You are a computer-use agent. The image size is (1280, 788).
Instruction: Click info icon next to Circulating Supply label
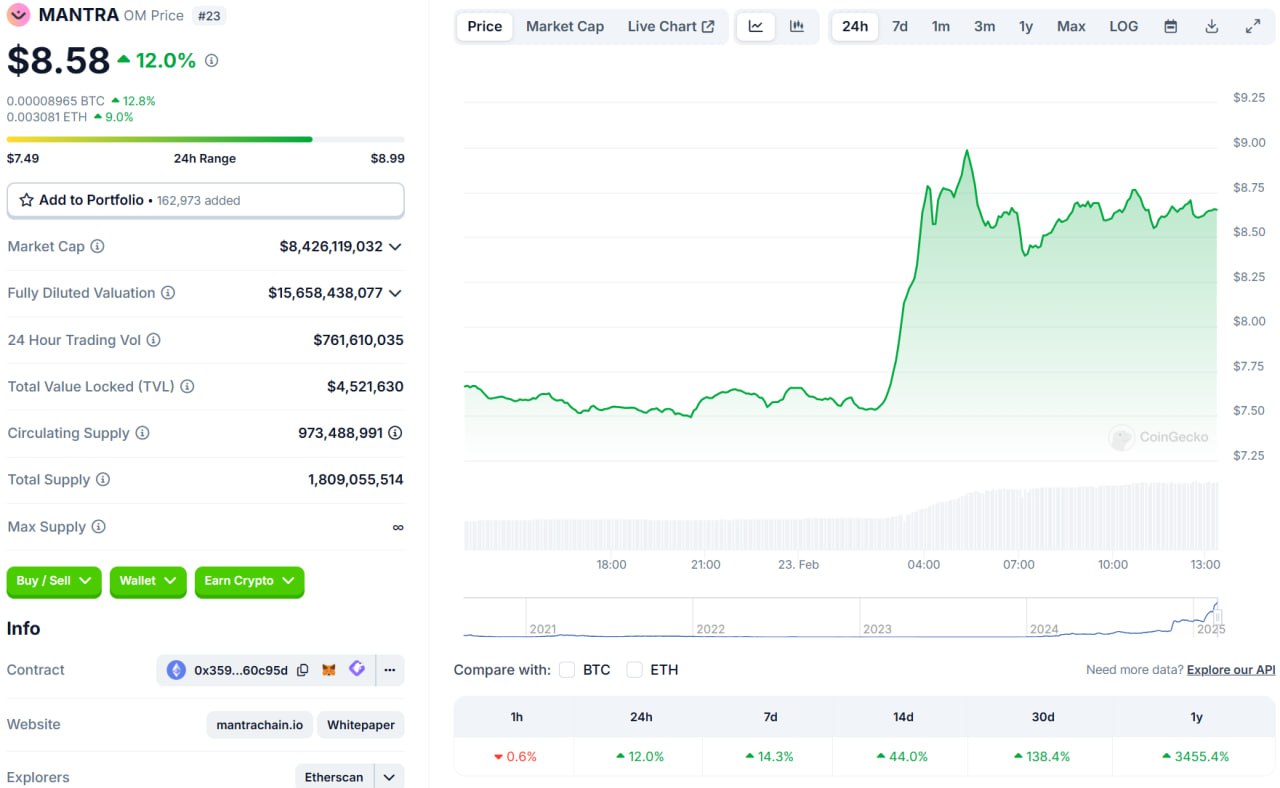pyautogui.click(x=142, y=433)
